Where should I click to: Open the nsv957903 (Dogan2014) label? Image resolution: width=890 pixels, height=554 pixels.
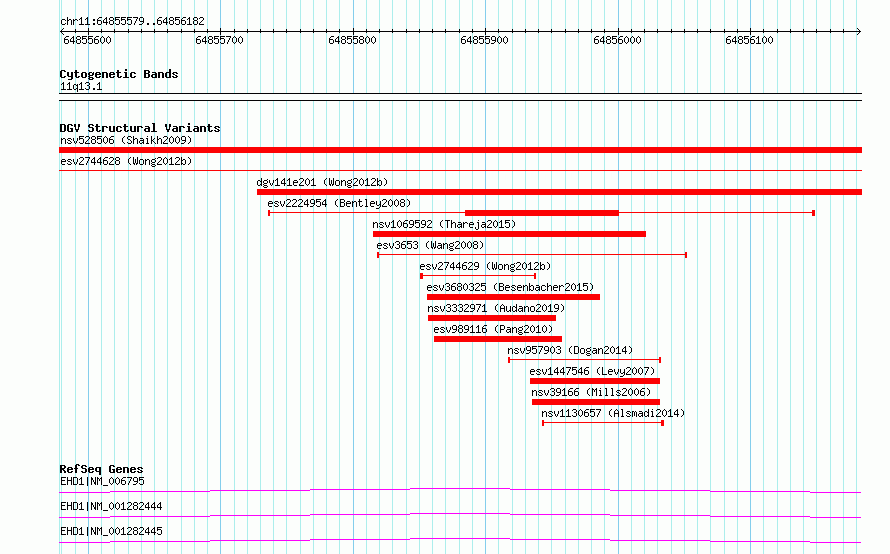570,350
